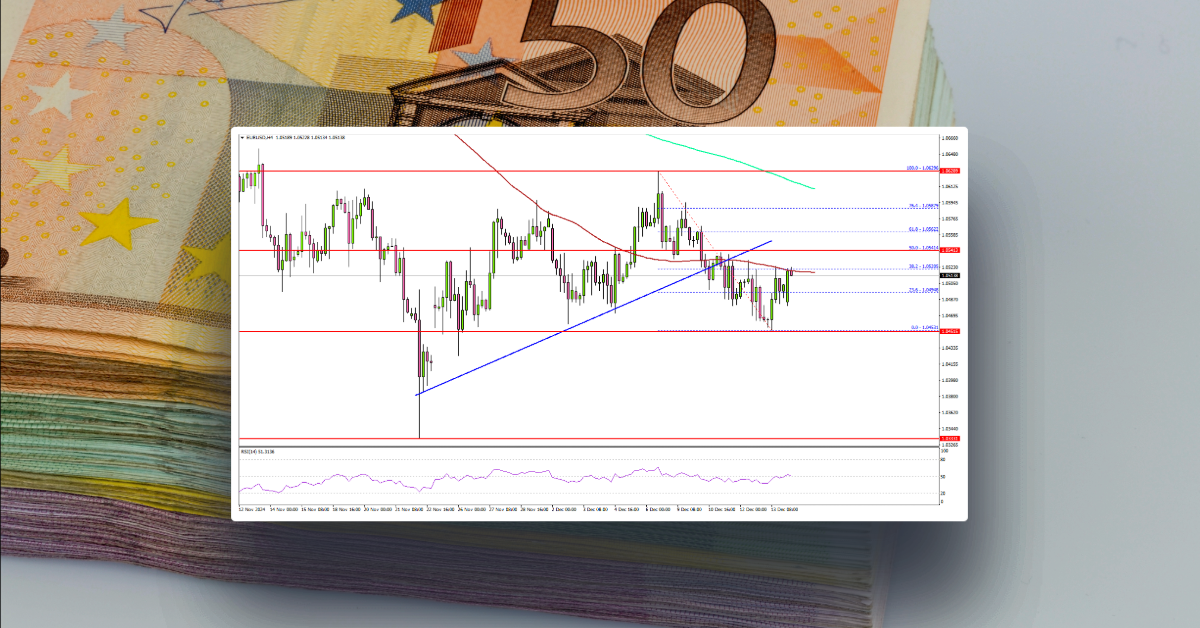Click the 38.2 - 1.05195 Fibonacci label

point(922,265)
